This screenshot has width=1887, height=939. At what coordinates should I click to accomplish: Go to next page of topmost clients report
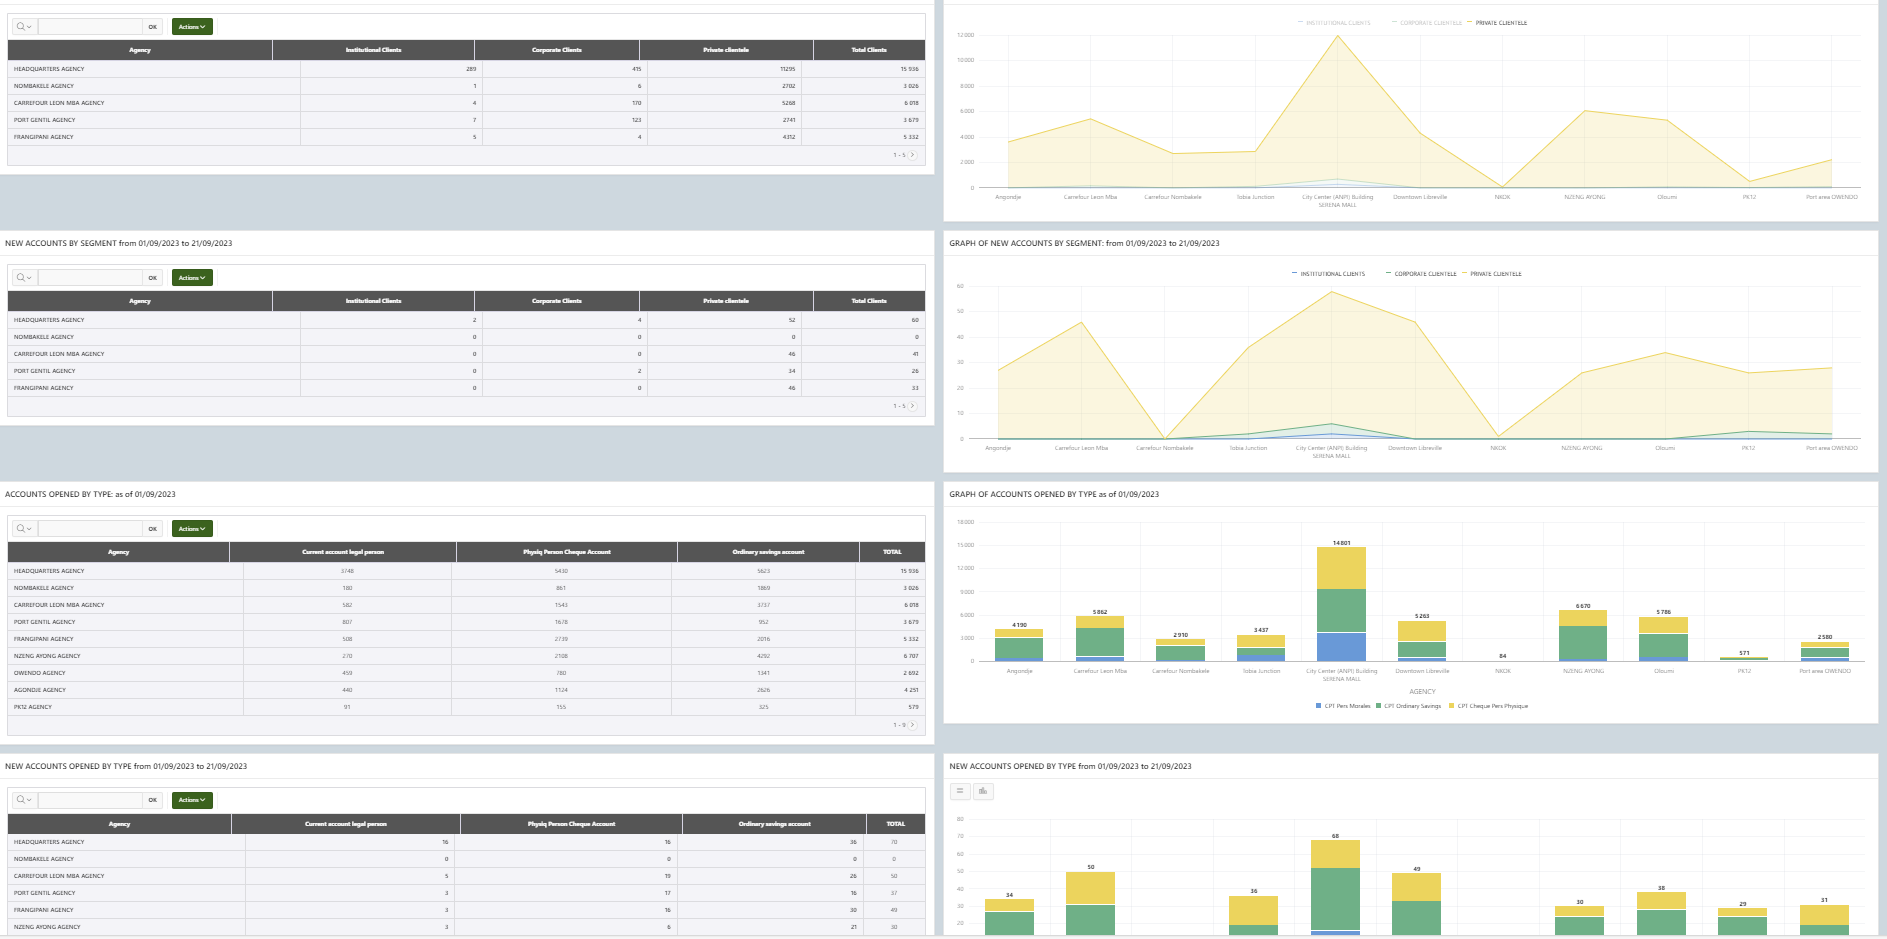(912, 155)
